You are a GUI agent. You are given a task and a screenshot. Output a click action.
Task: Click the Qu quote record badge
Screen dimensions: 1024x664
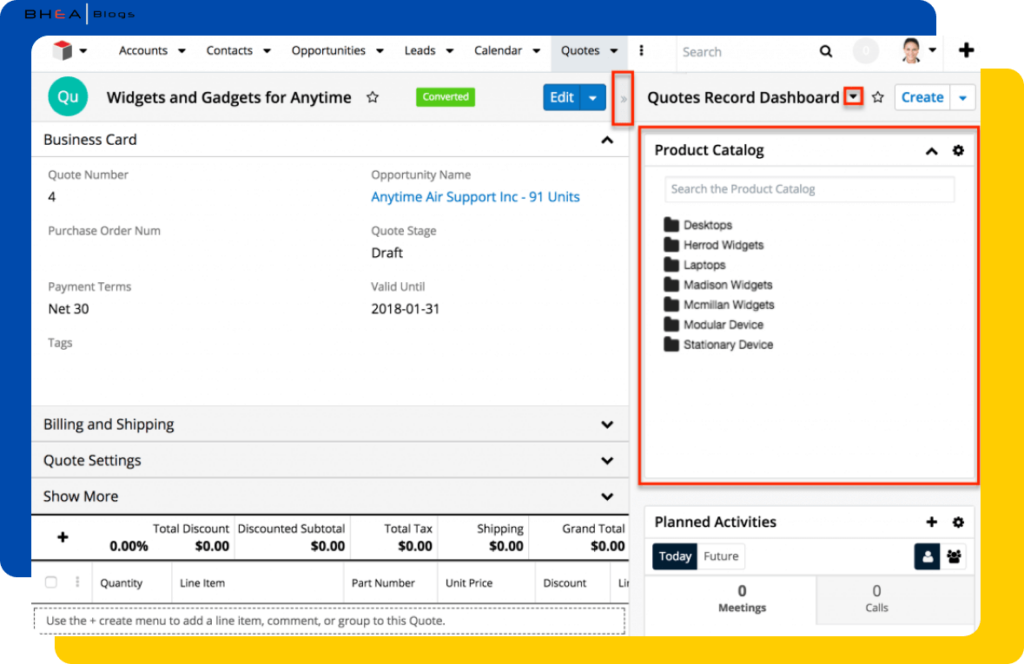(68, 97)
